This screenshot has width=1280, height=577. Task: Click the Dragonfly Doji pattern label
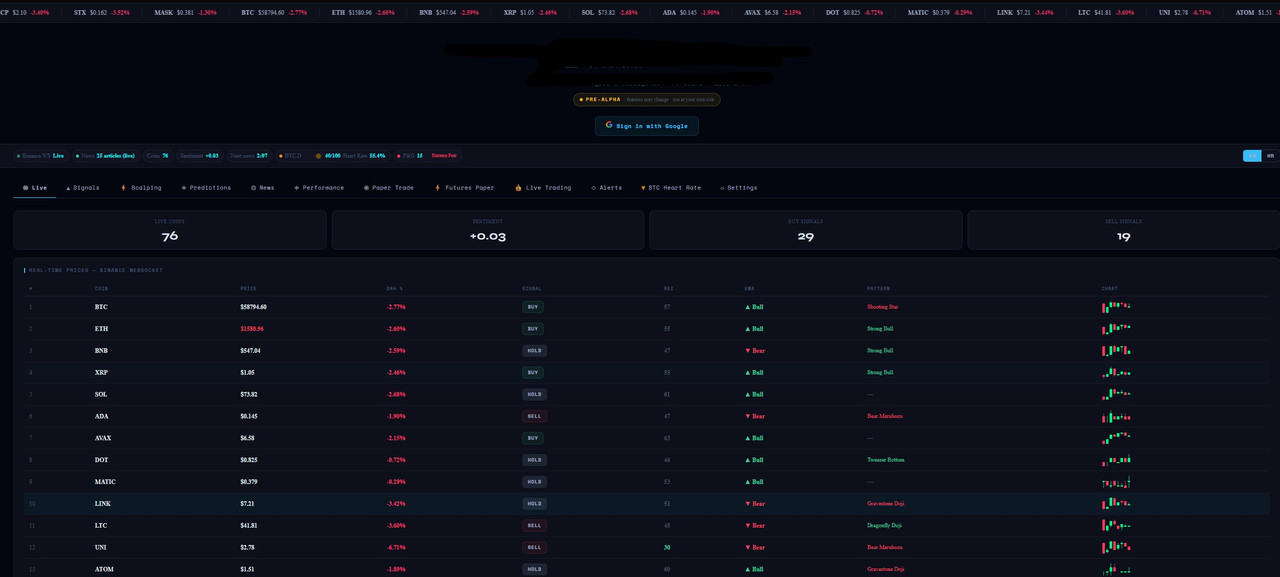point(884,526)
